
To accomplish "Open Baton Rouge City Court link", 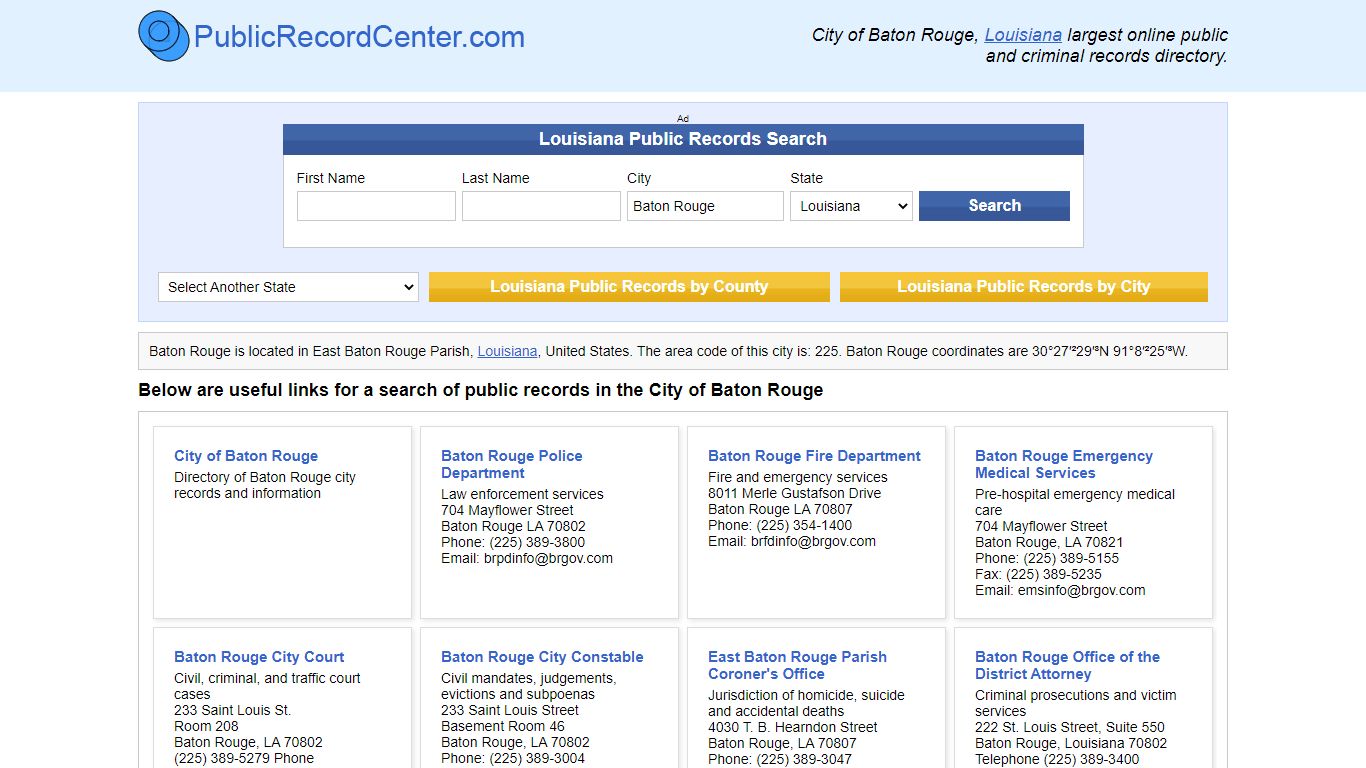I will pos(259,657).
